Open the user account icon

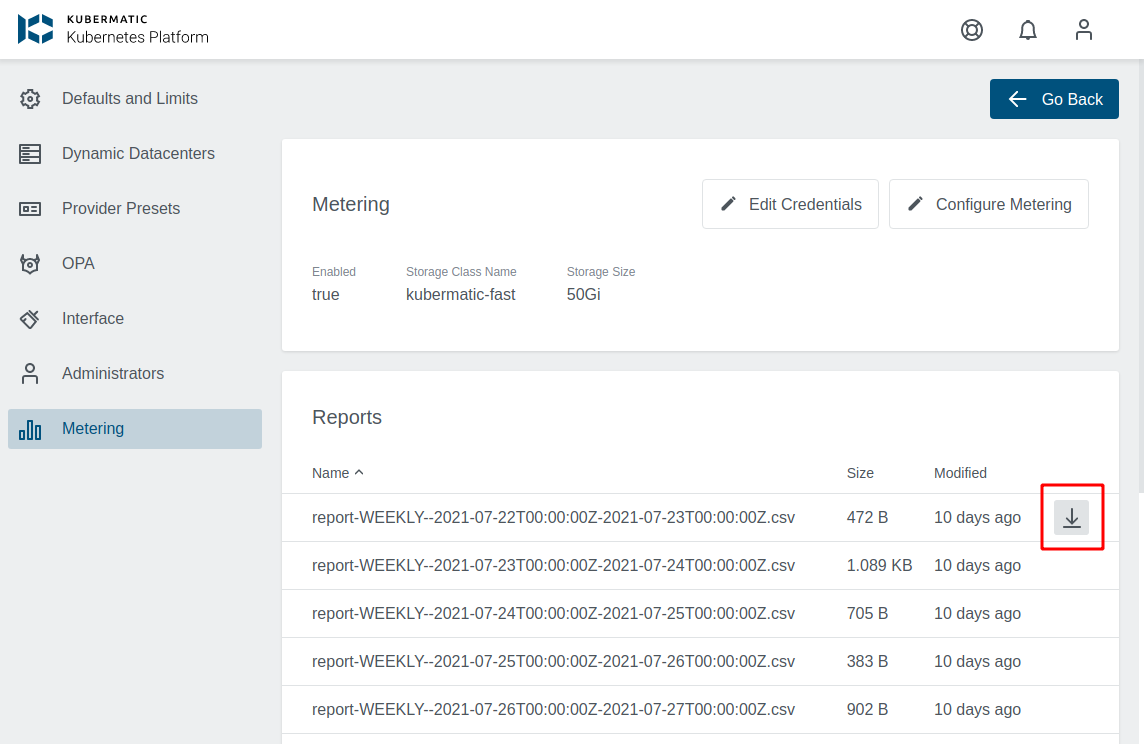[x=1084, y=30]
